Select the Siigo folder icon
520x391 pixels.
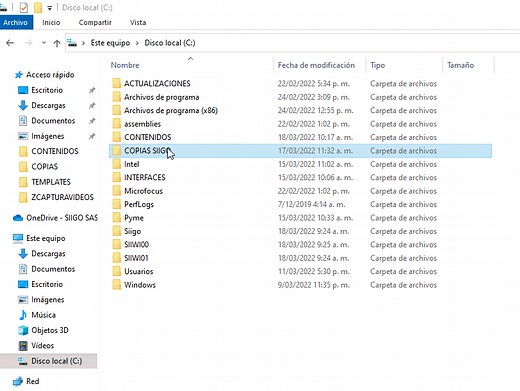117,231
